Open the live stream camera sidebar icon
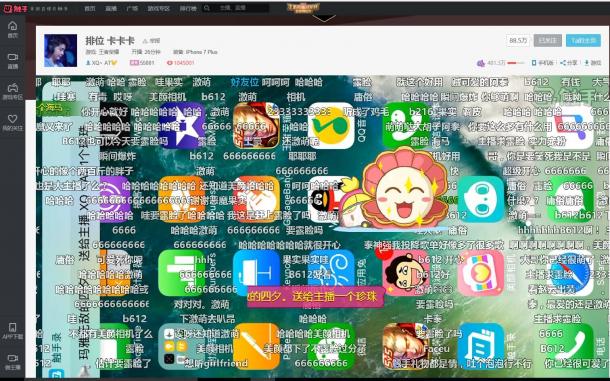Image resolution: width=610 pixels, height=381 pixels. (12, 57)
